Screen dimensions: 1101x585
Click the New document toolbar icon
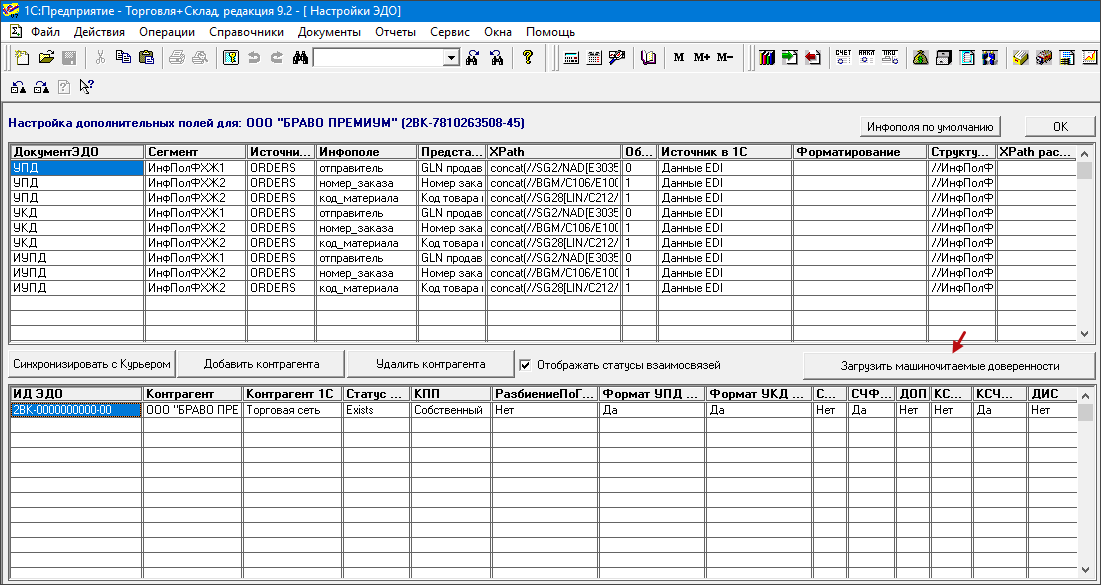(x=22, y=58)
